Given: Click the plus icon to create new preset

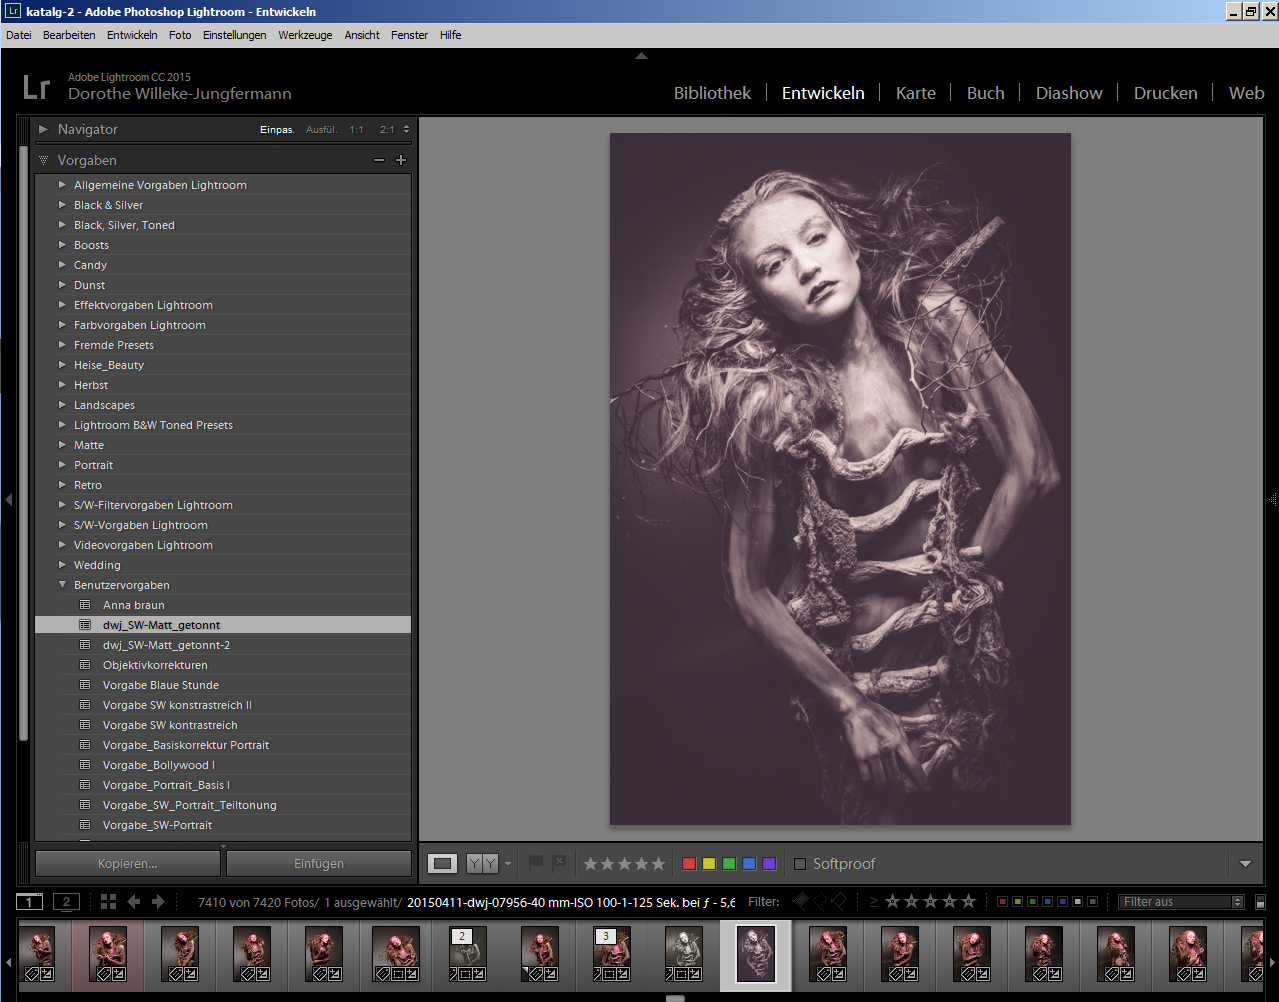Looking at the screenshot, I should (x=401, y=160).
